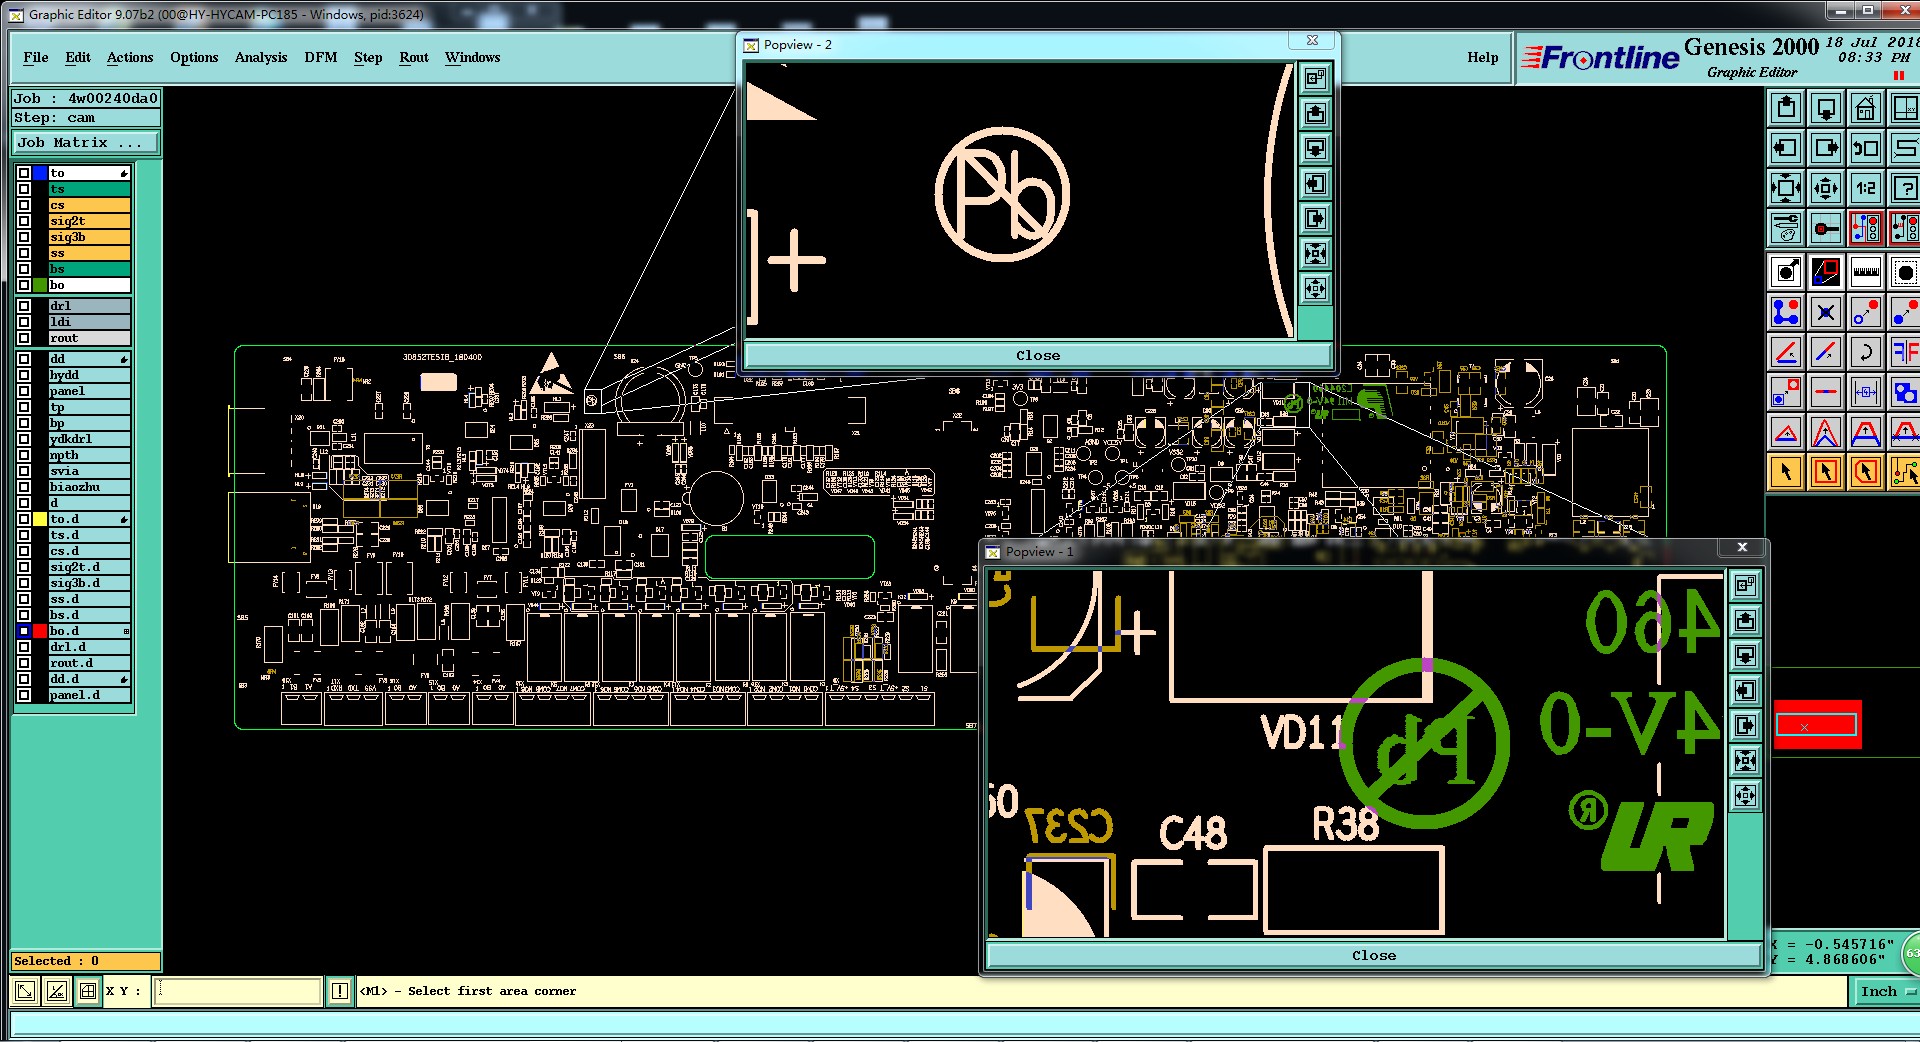Click the snap key icon on grid
The image size is (1920, 1042).
tap(1826, 228)
